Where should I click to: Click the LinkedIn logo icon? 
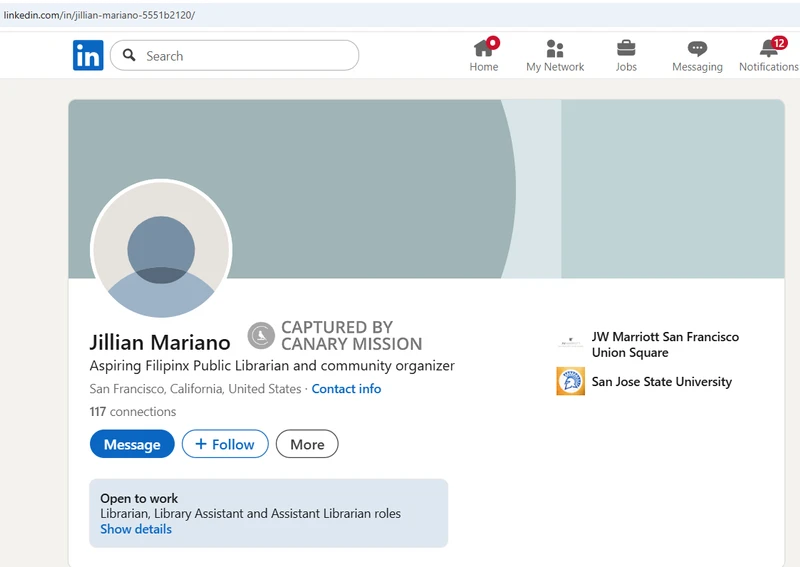(x=88, y=56)
